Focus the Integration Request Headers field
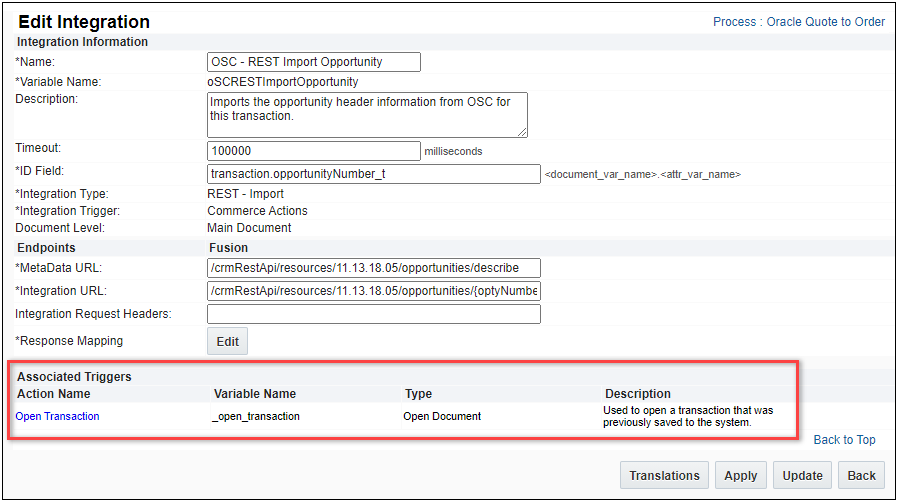This screenshot has width=898, height=502. [x=373, y=314]
